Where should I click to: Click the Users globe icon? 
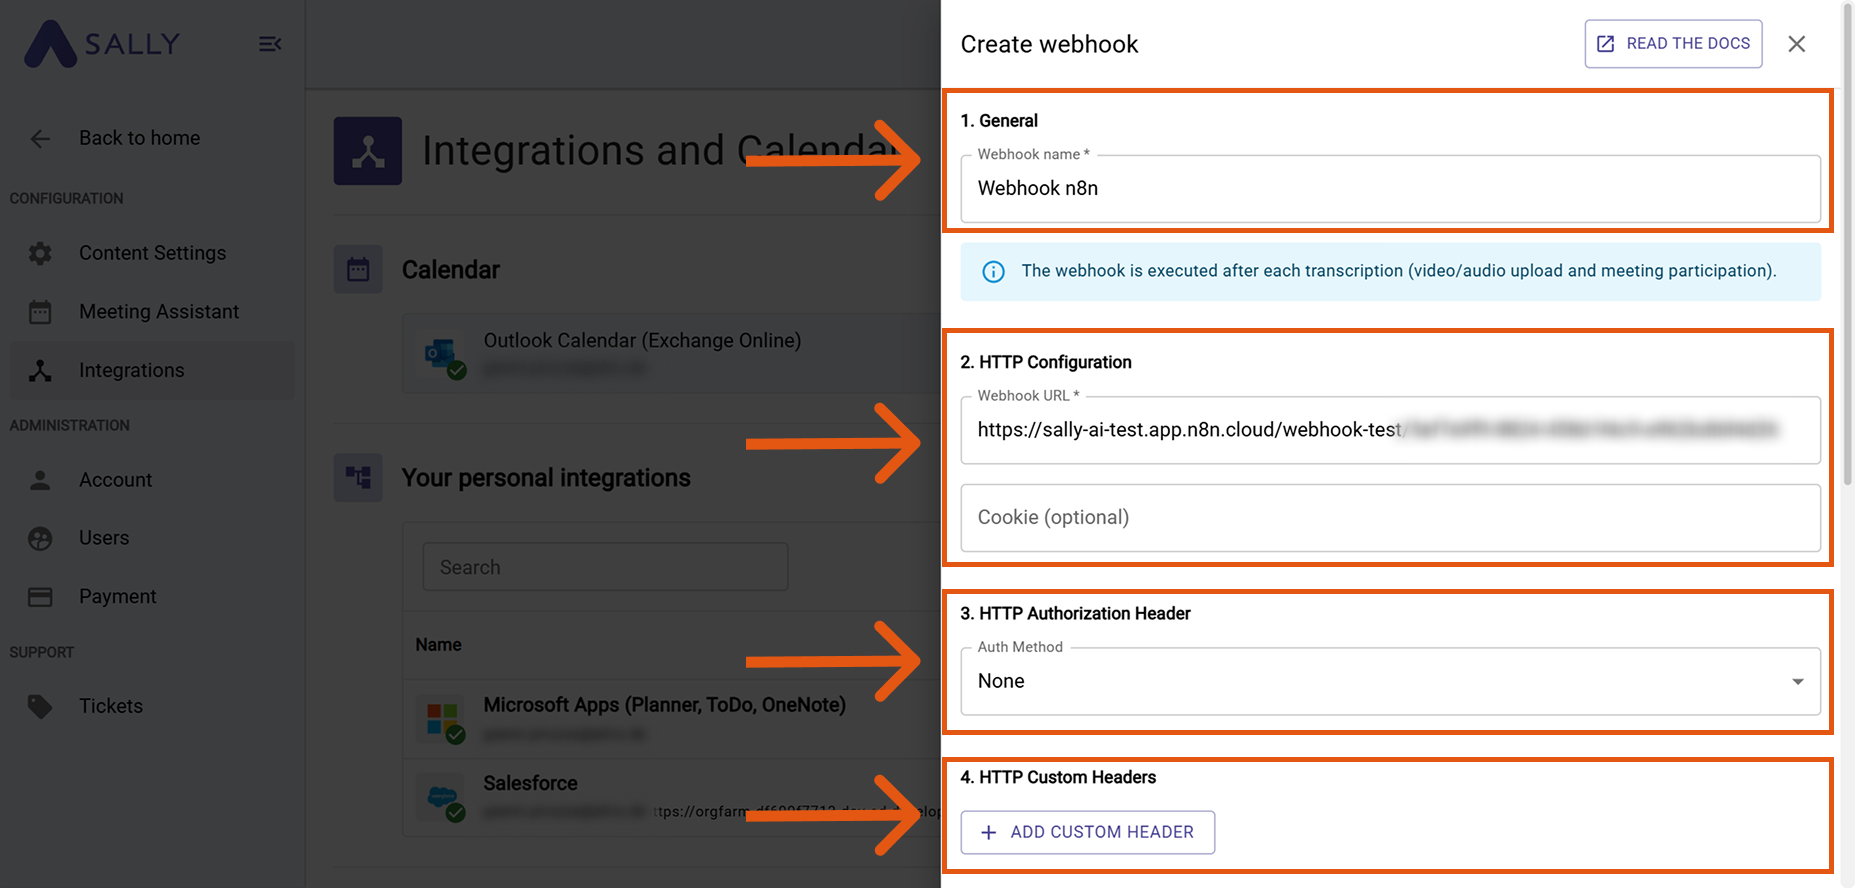40,538
